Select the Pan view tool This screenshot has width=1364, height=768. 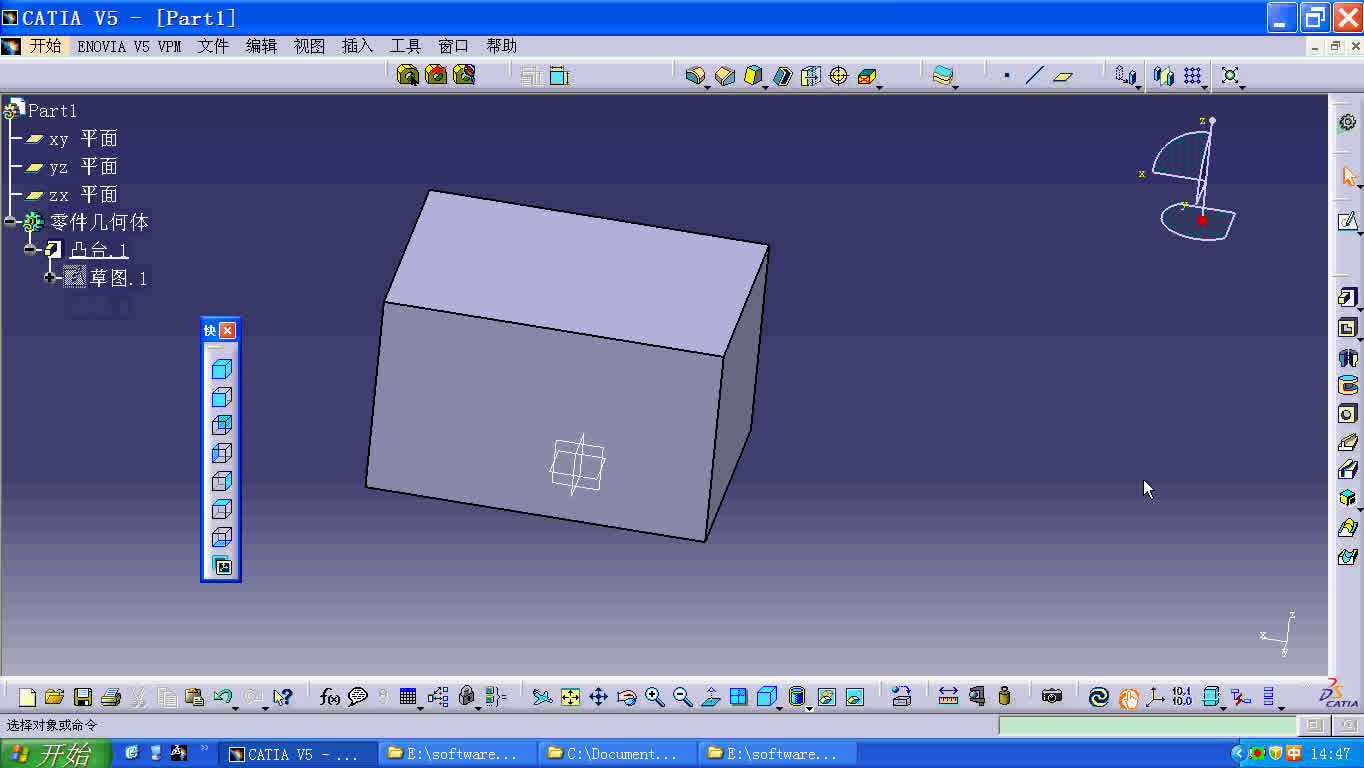point(598,697)
